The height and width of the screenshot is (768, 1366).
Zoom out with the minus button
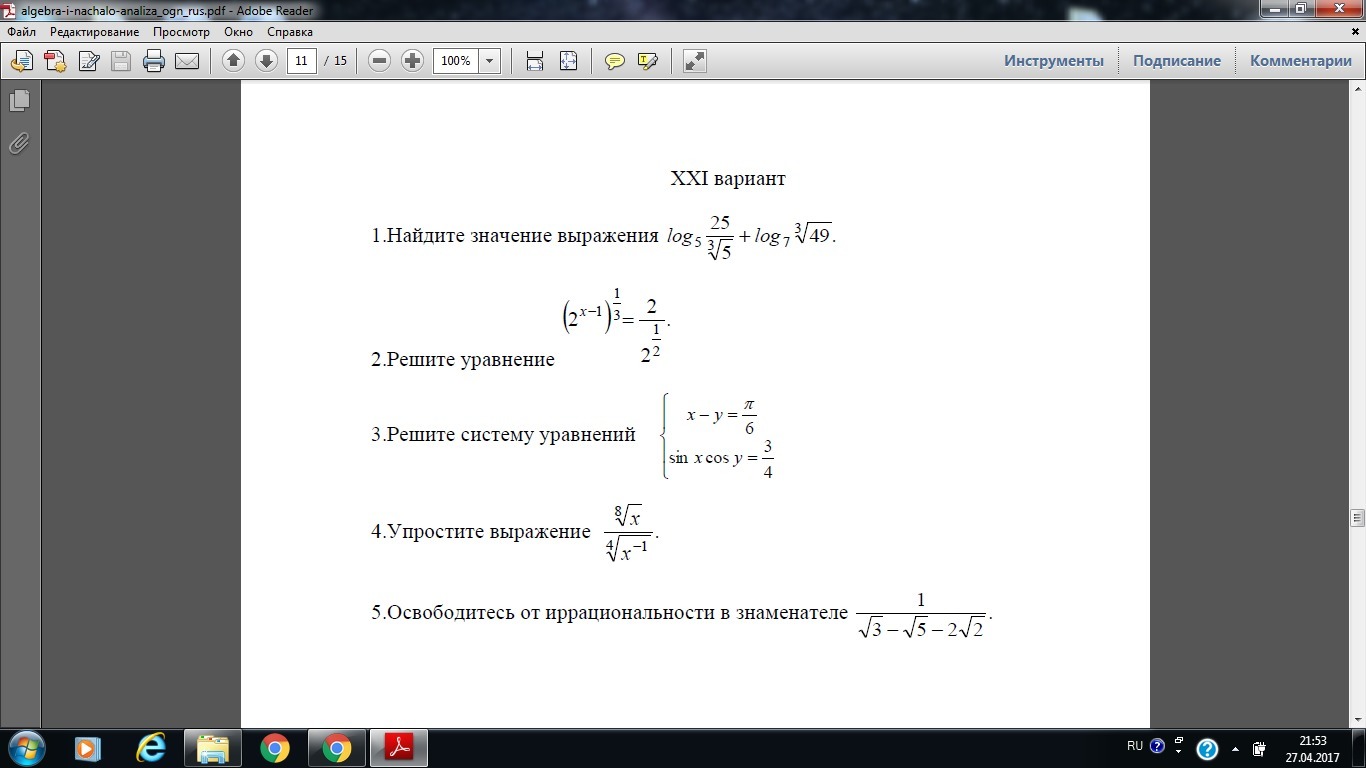click(379, 61)
